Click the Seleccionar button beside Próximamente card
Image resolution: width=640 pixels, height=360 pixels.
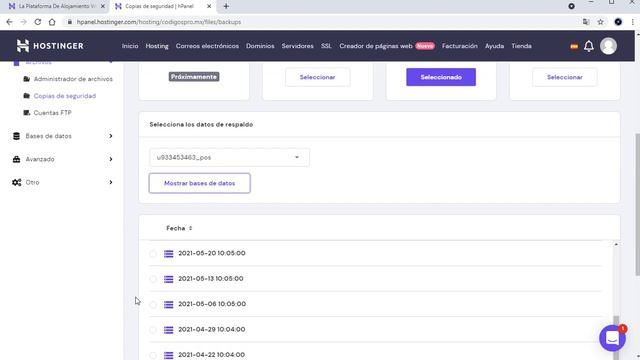click(318, 77)
